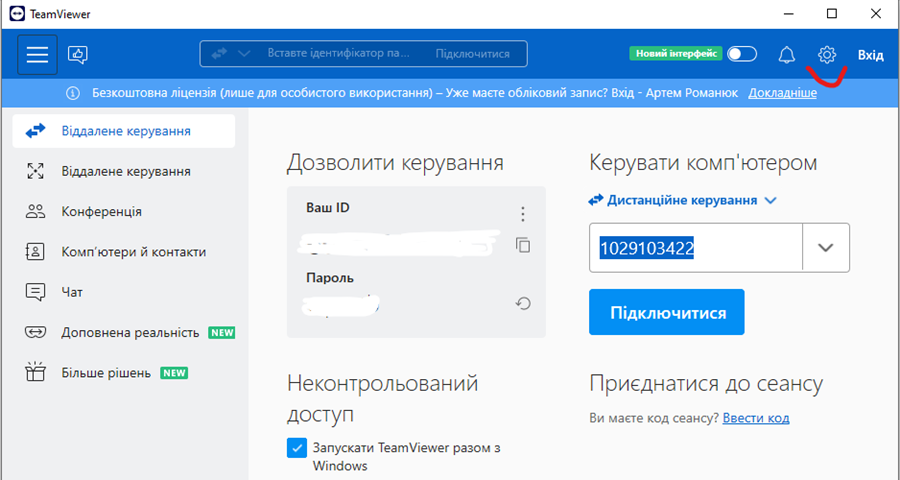Image resolution: width=900 pixels, height=480 pixels.
Task: Click the Докладніше link in the banner
Action: pos(781,93)
